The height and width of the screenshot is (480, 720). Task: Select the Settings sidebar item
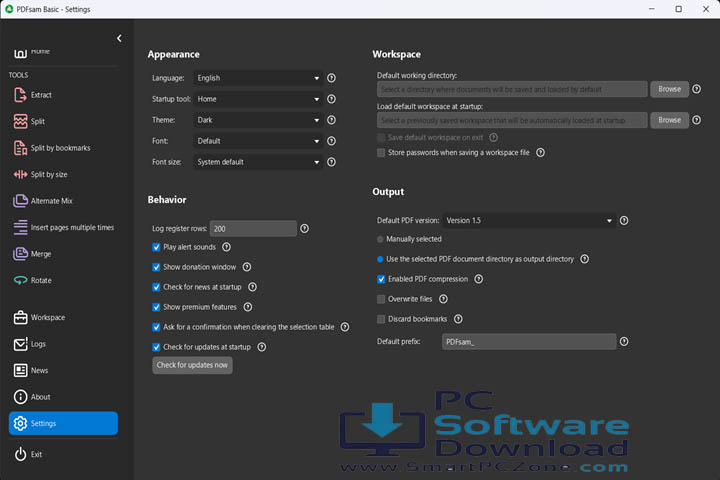[x=63, y=423]
